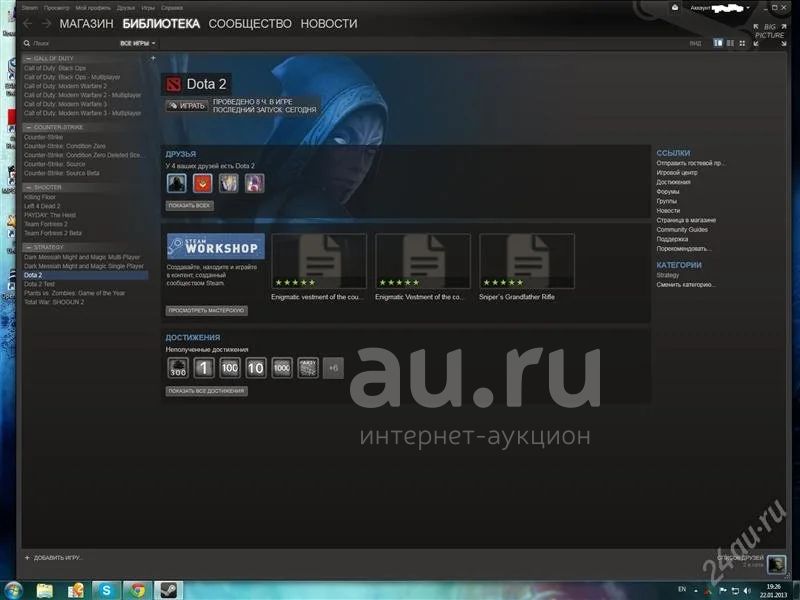The height and width of the screenshot is (600, 800).
Task: Show the +6 remaining achievements
Action: point(334,368)
